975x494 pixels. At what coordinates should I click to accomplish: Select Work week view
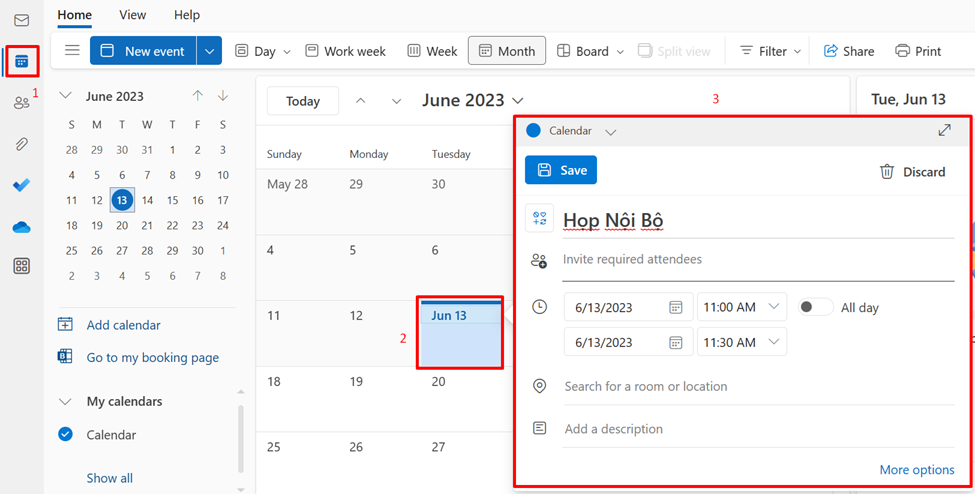tap(345, 51)
